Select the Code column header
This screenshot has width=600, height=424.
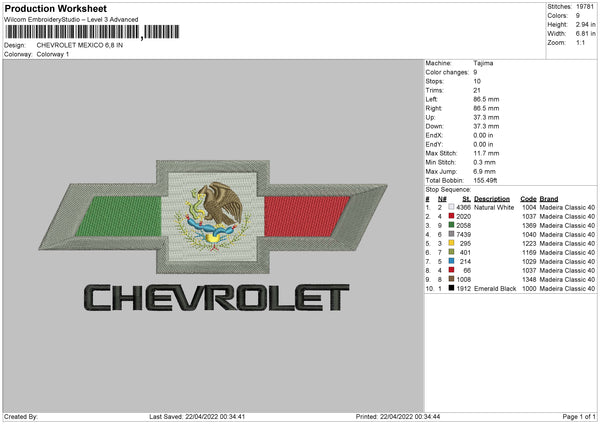pyautogui.click(x=528, y=199)
